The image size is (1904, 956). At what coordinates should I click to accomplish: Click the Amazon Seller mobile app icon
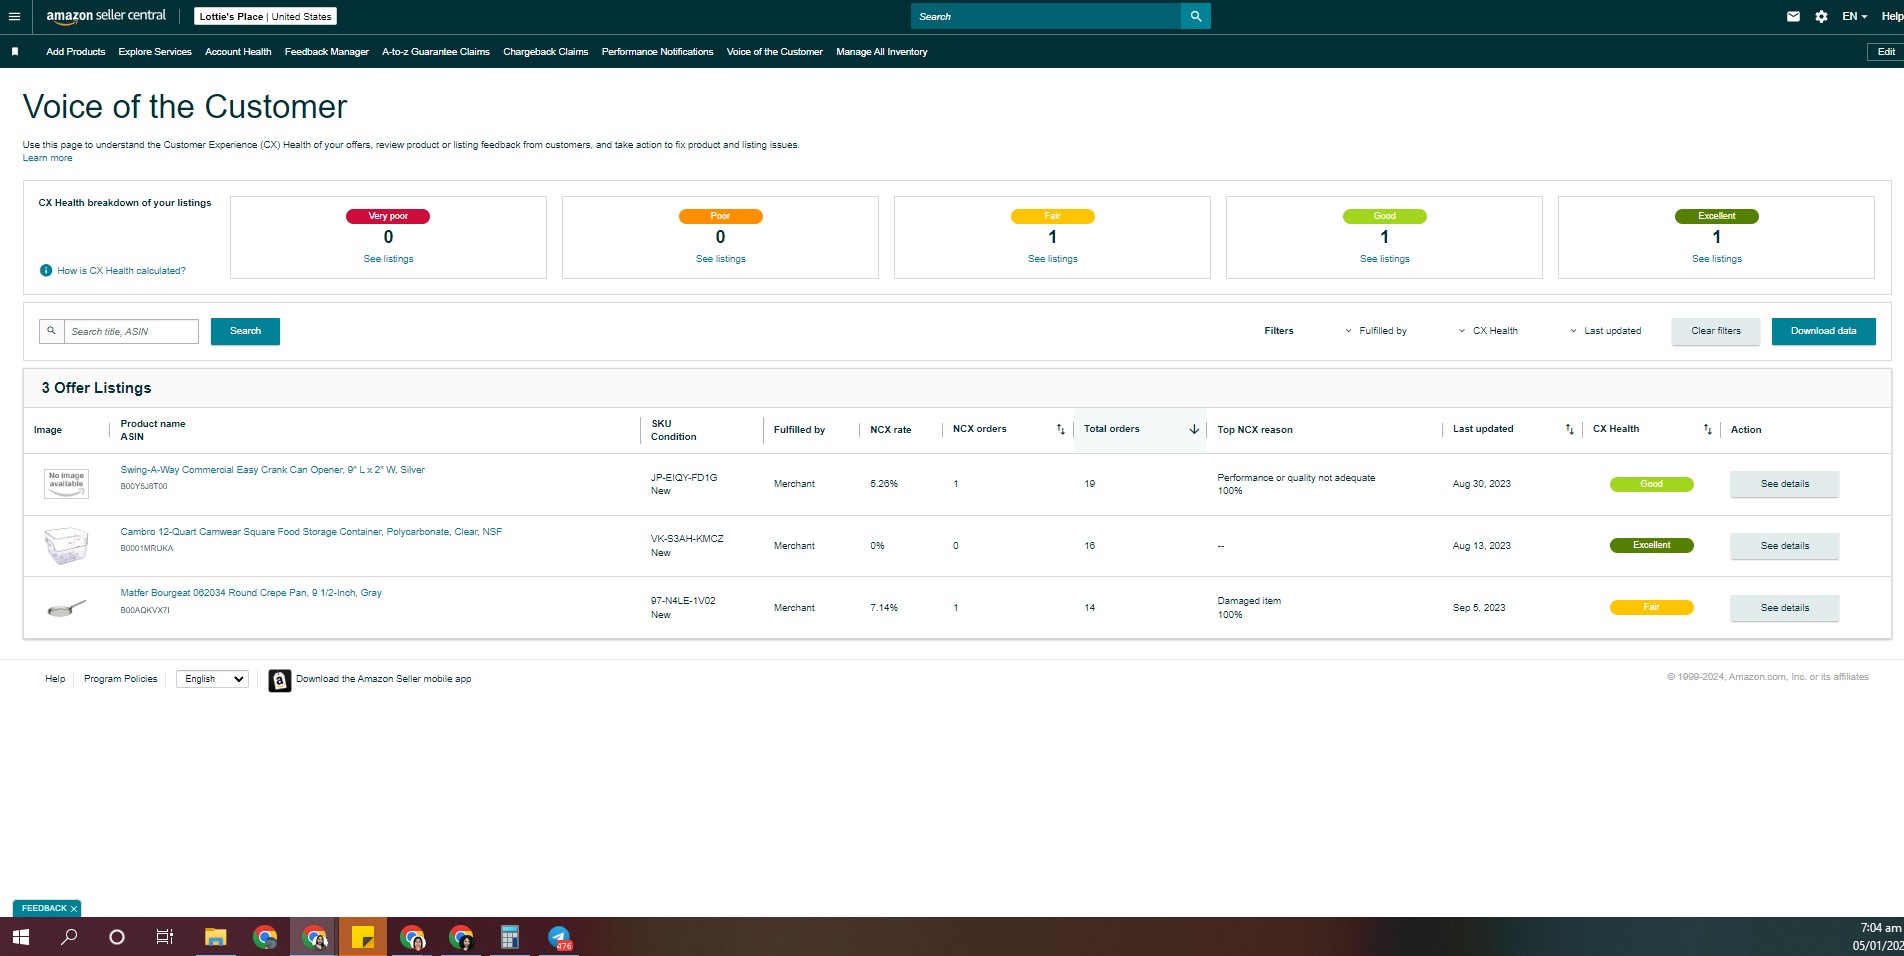[x=280, y=680]
